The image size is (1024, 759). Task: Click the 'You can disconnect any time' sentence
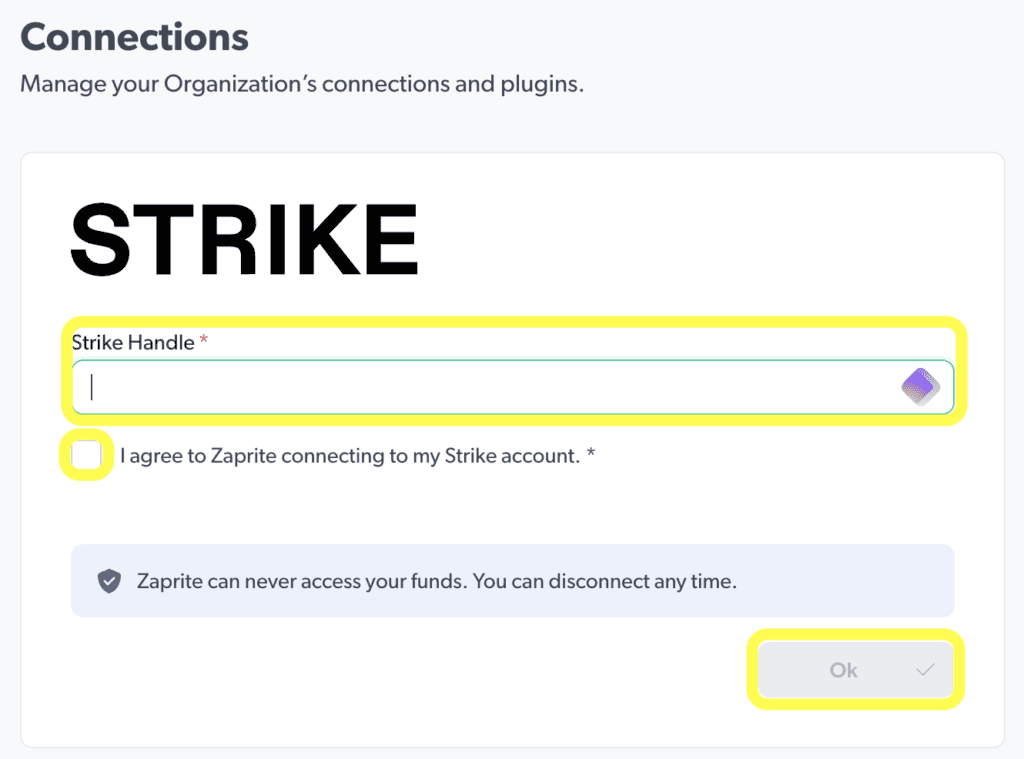click(x=604, y=581)
